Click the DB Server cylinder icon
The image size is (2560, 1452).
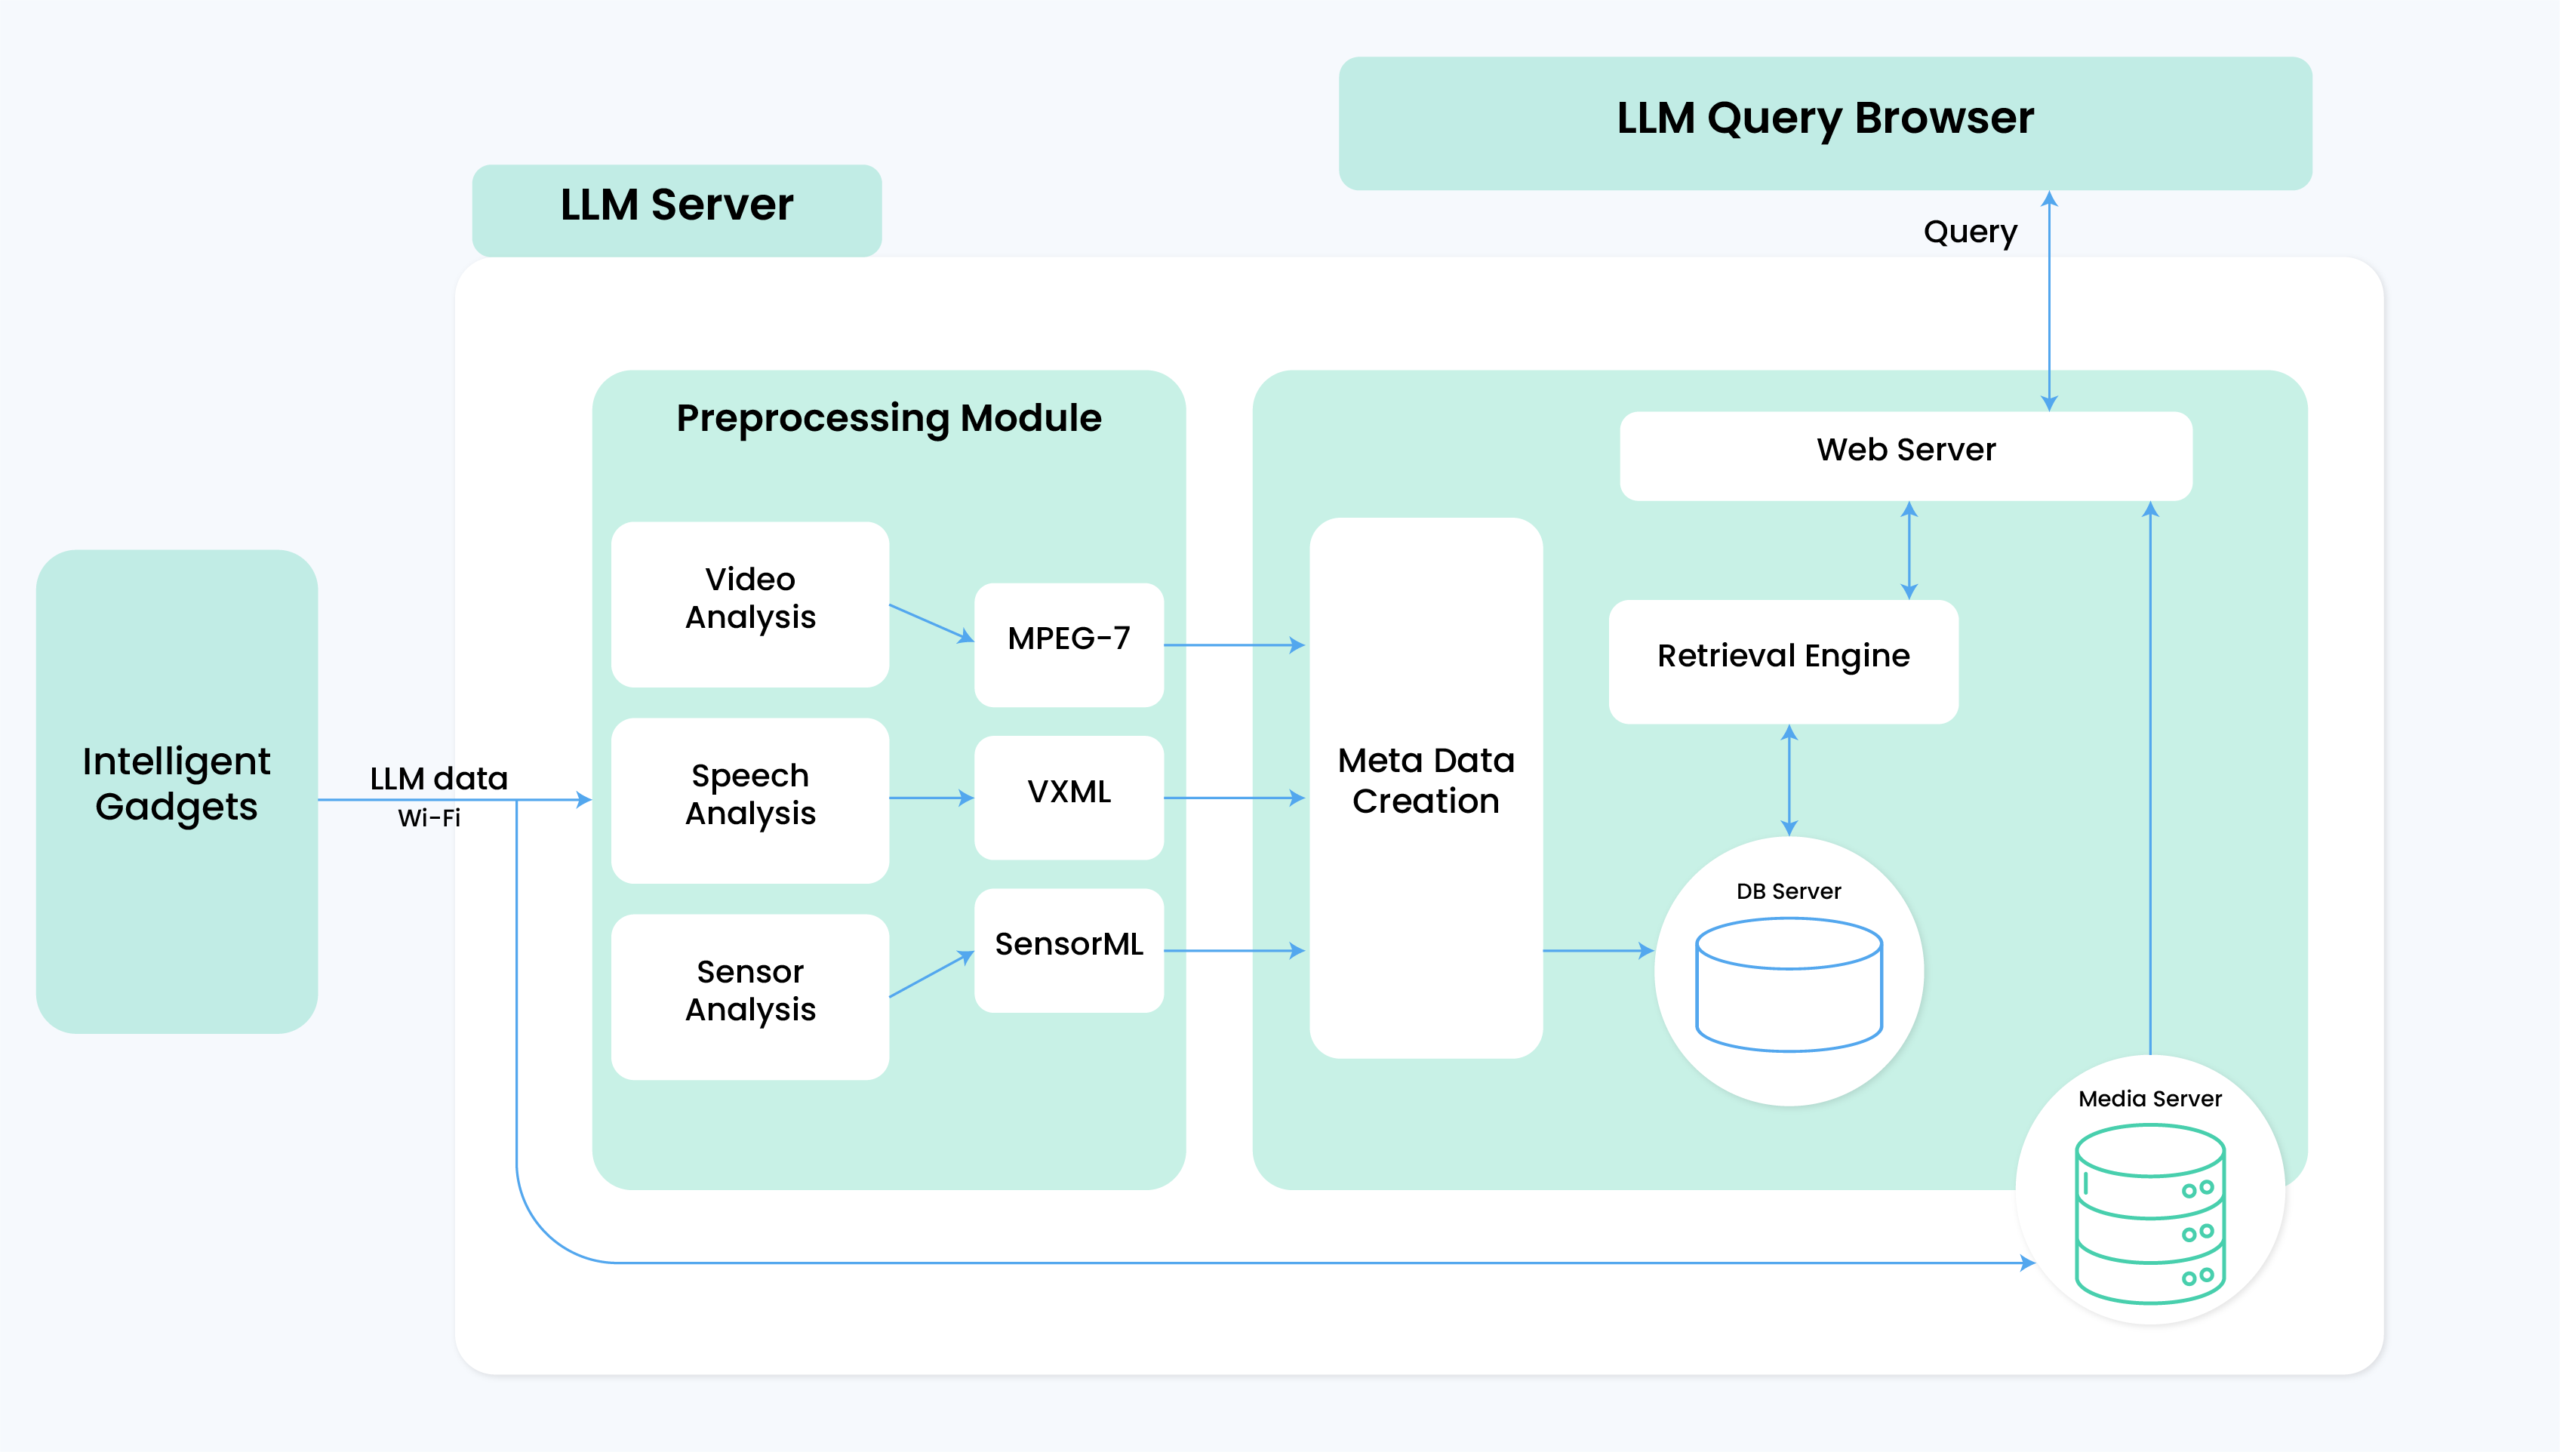pos(1789,985)
